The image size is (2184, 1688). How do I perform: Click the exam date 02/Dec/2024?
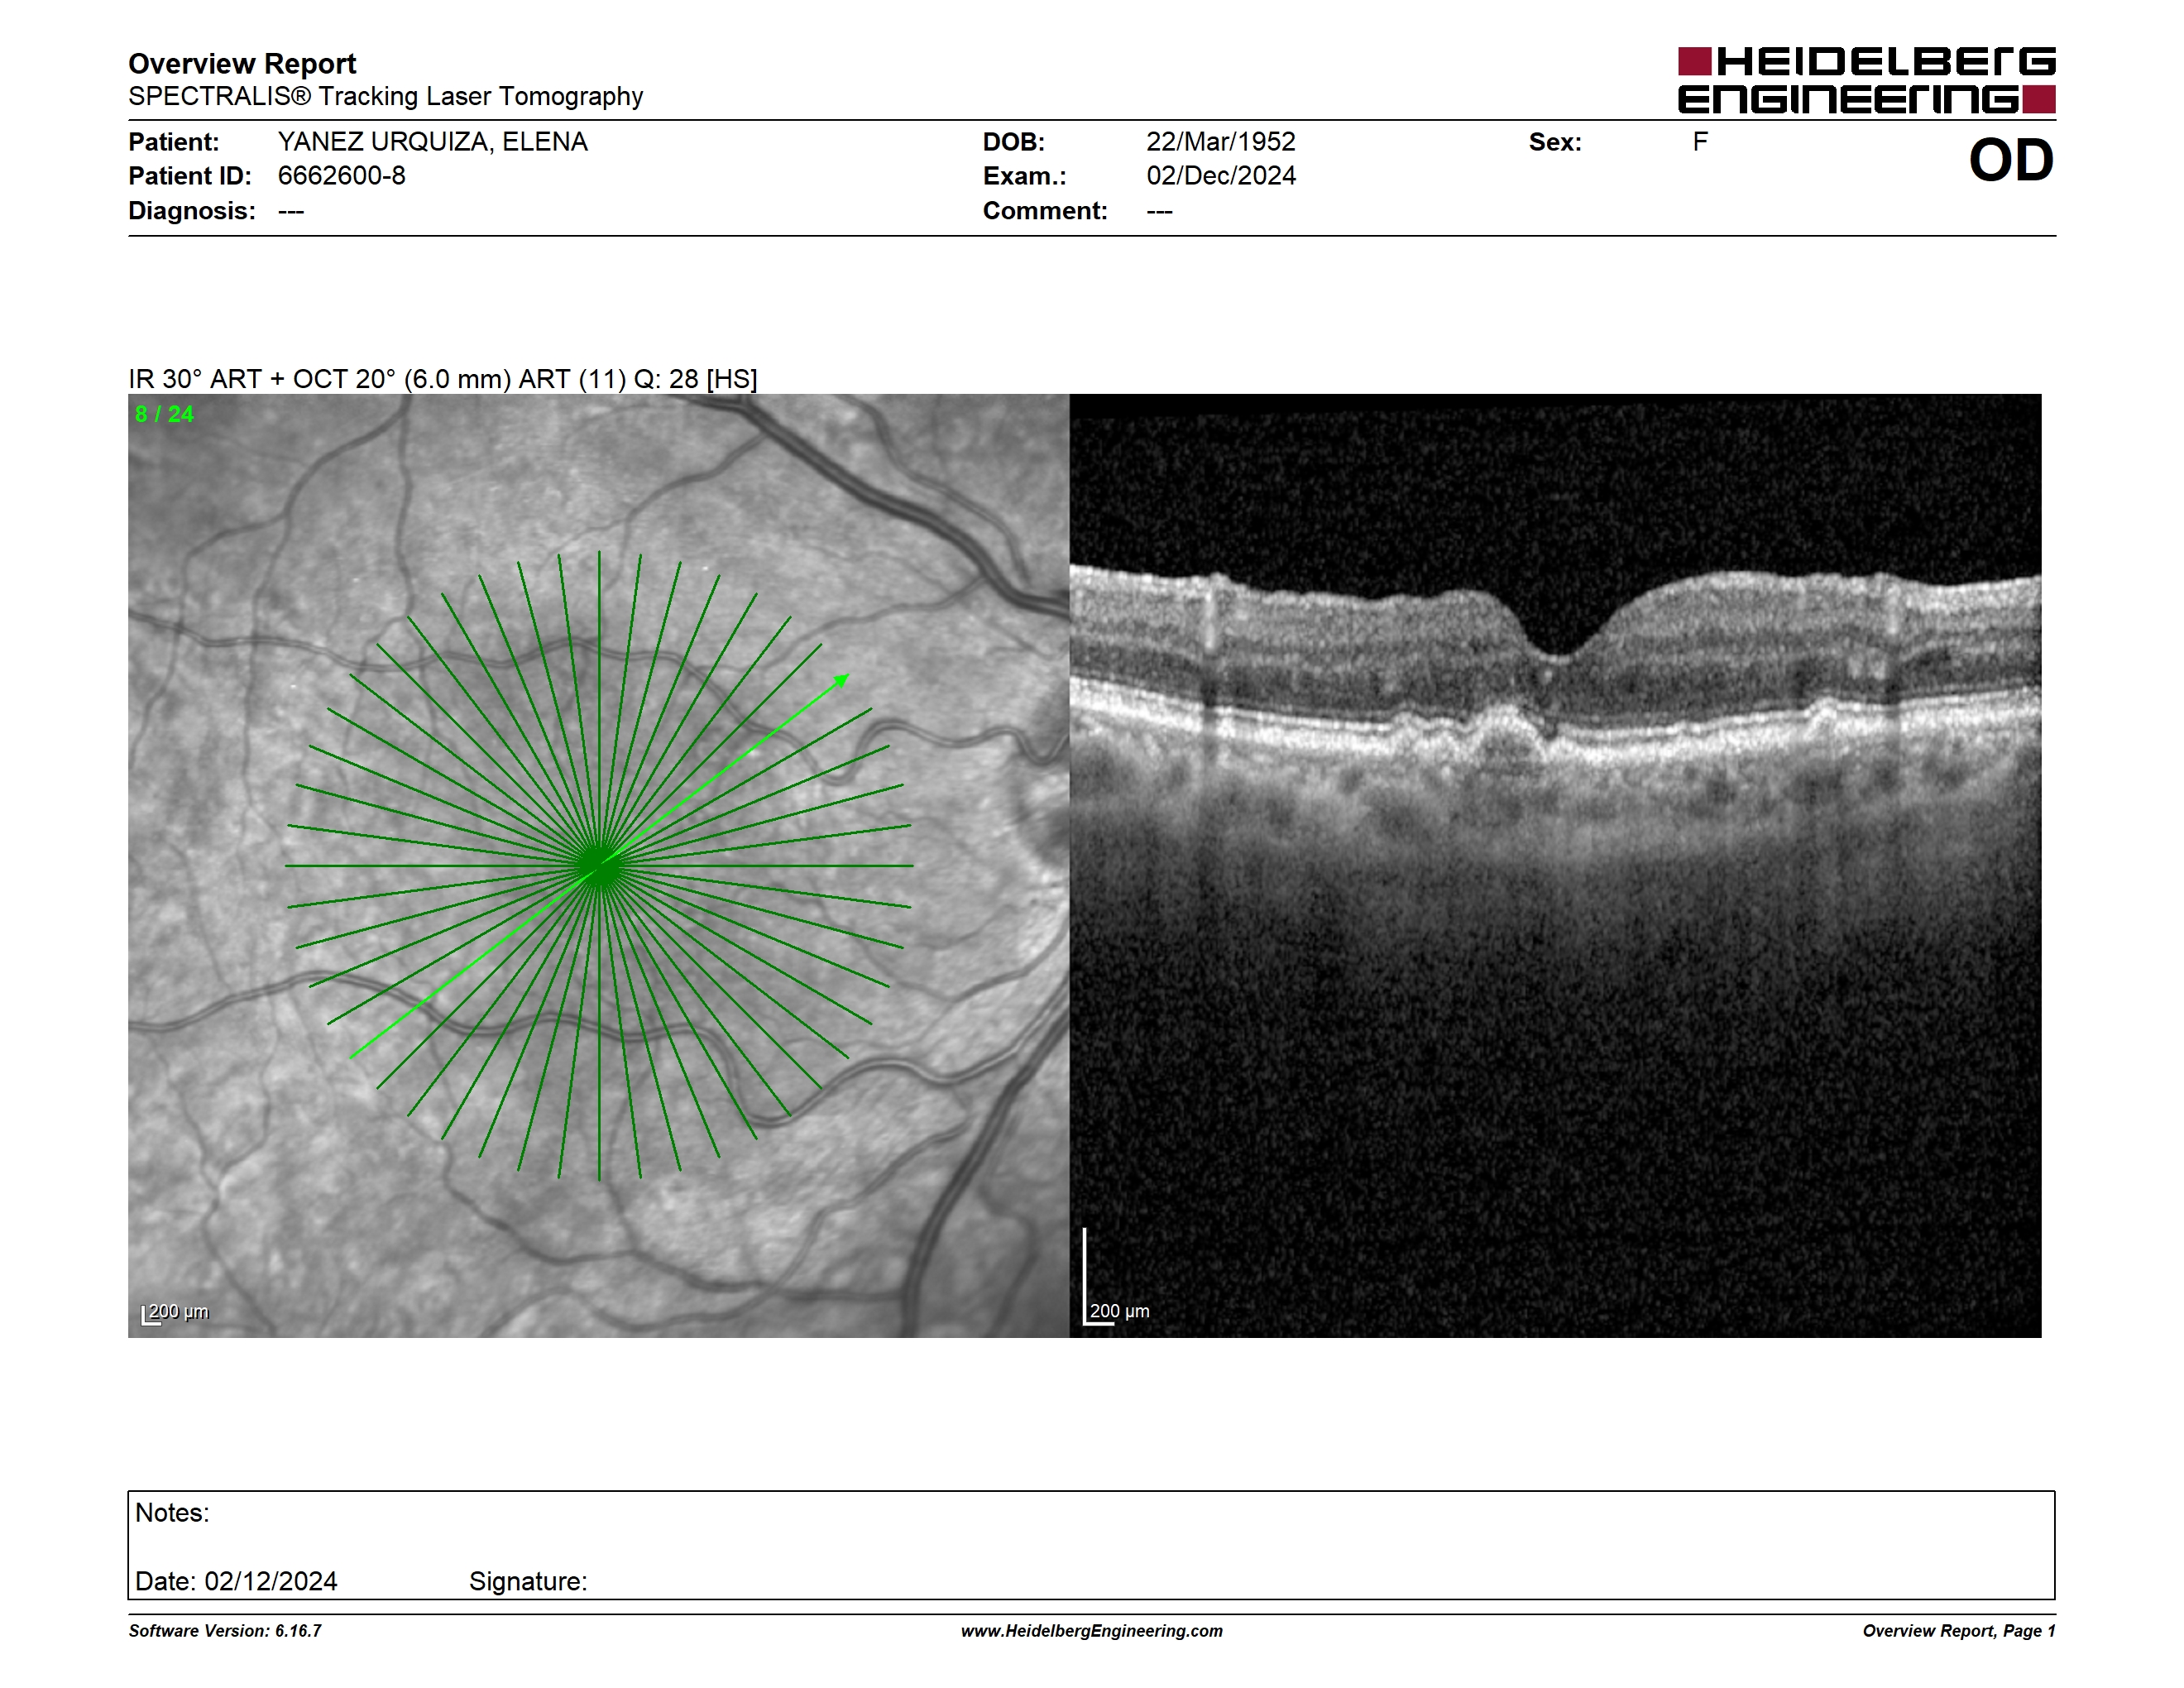tap(1220, 176)
